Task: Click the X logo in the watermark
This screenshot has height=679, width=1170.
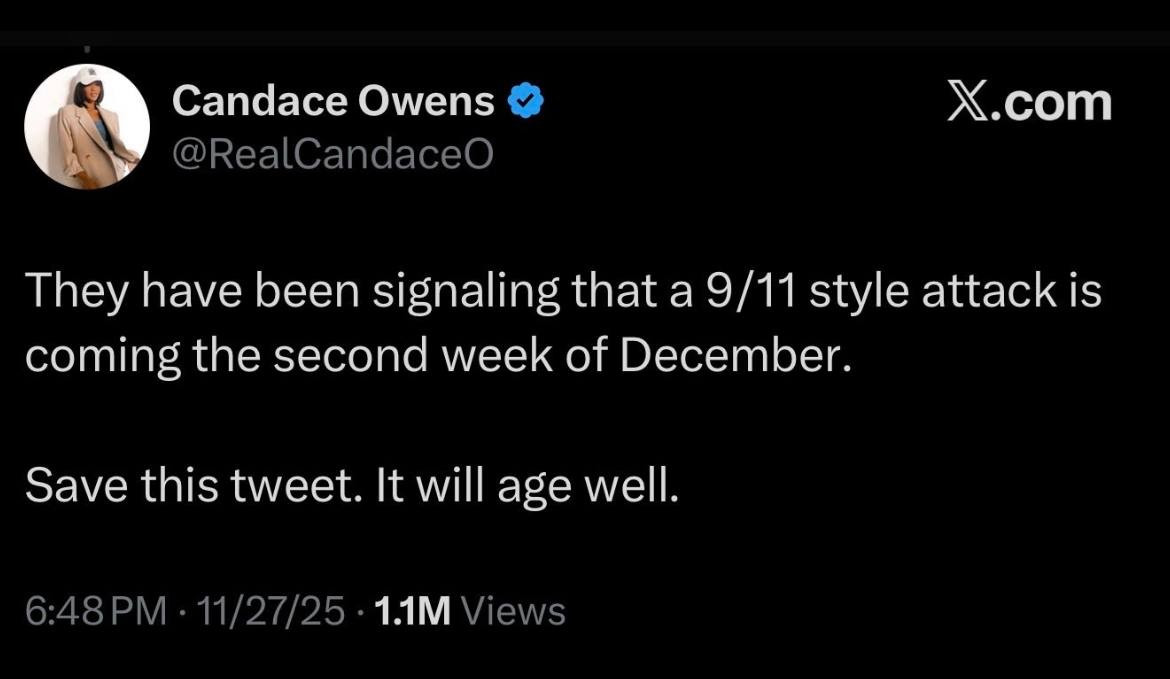Action: pyautogui.click(x=969, y=101)
